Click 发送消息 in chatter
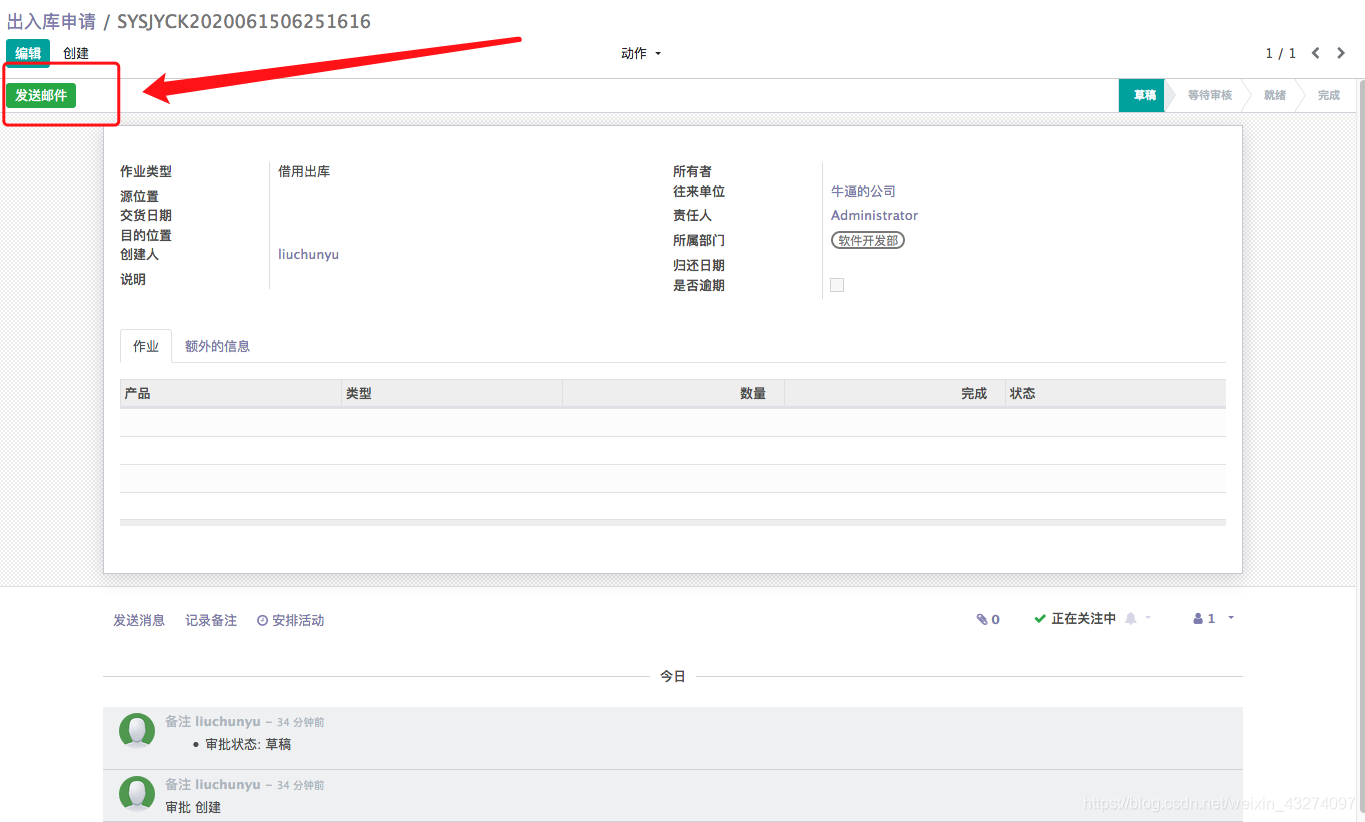Screen dimensions: 1365x822 pyautogui.click(x=139, y=620)
